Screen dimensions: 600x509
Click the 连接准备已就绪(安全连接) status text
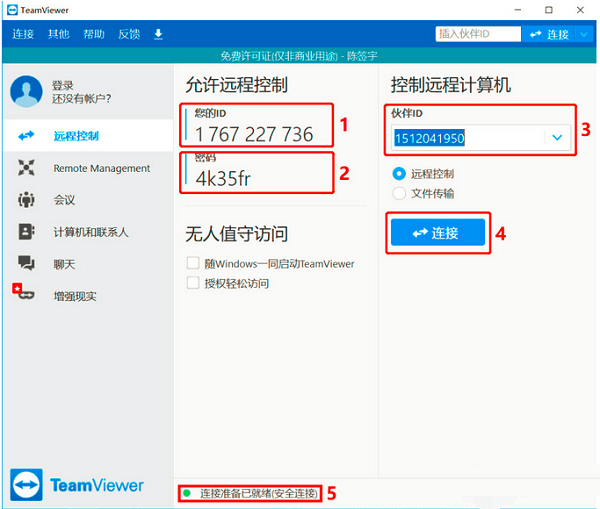259,493
